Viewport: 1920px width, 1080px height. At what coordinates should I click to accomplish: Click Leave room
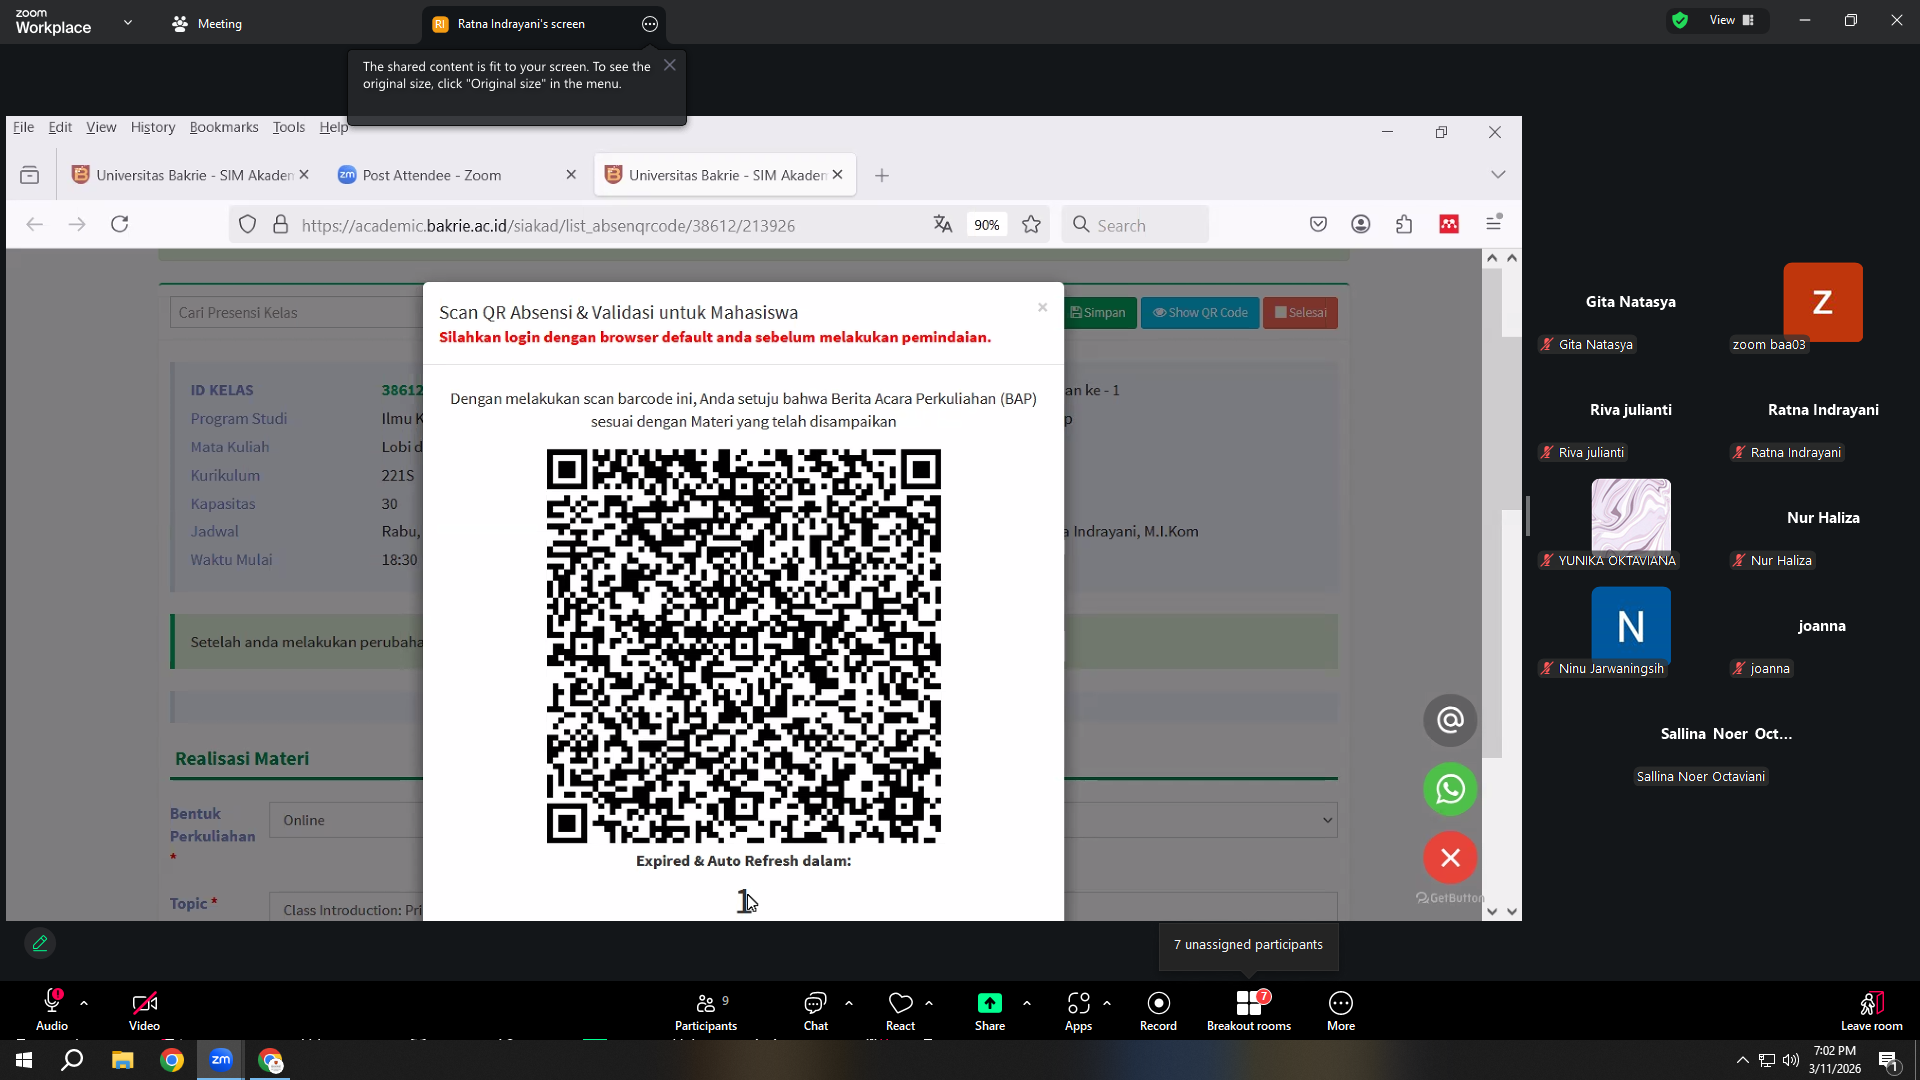[x=1872, y=1010]
